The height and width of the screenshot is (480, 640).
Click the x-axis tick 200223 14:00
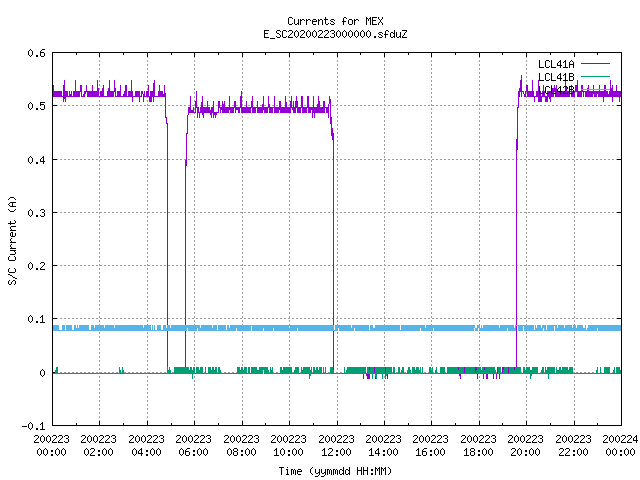(x=383, y=445)
